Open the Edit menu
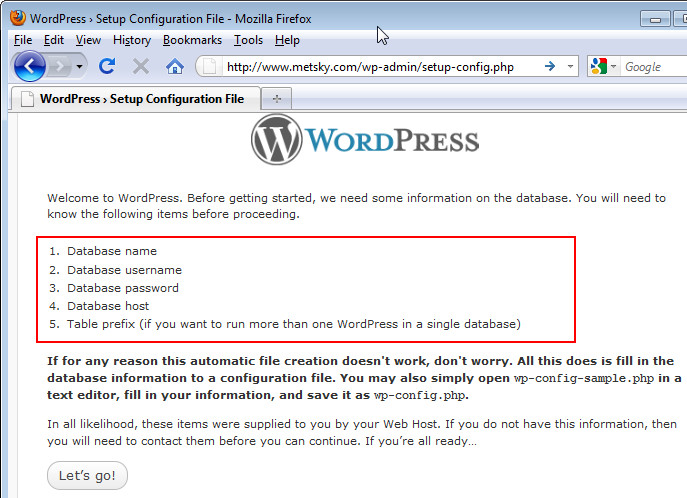Image resolution: width=687 pixels, height=498 pixels. tap(54, 40)
